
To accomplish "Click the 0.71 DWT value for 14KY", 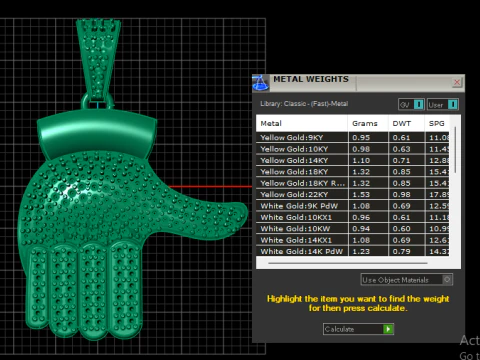I will point(401,160).
